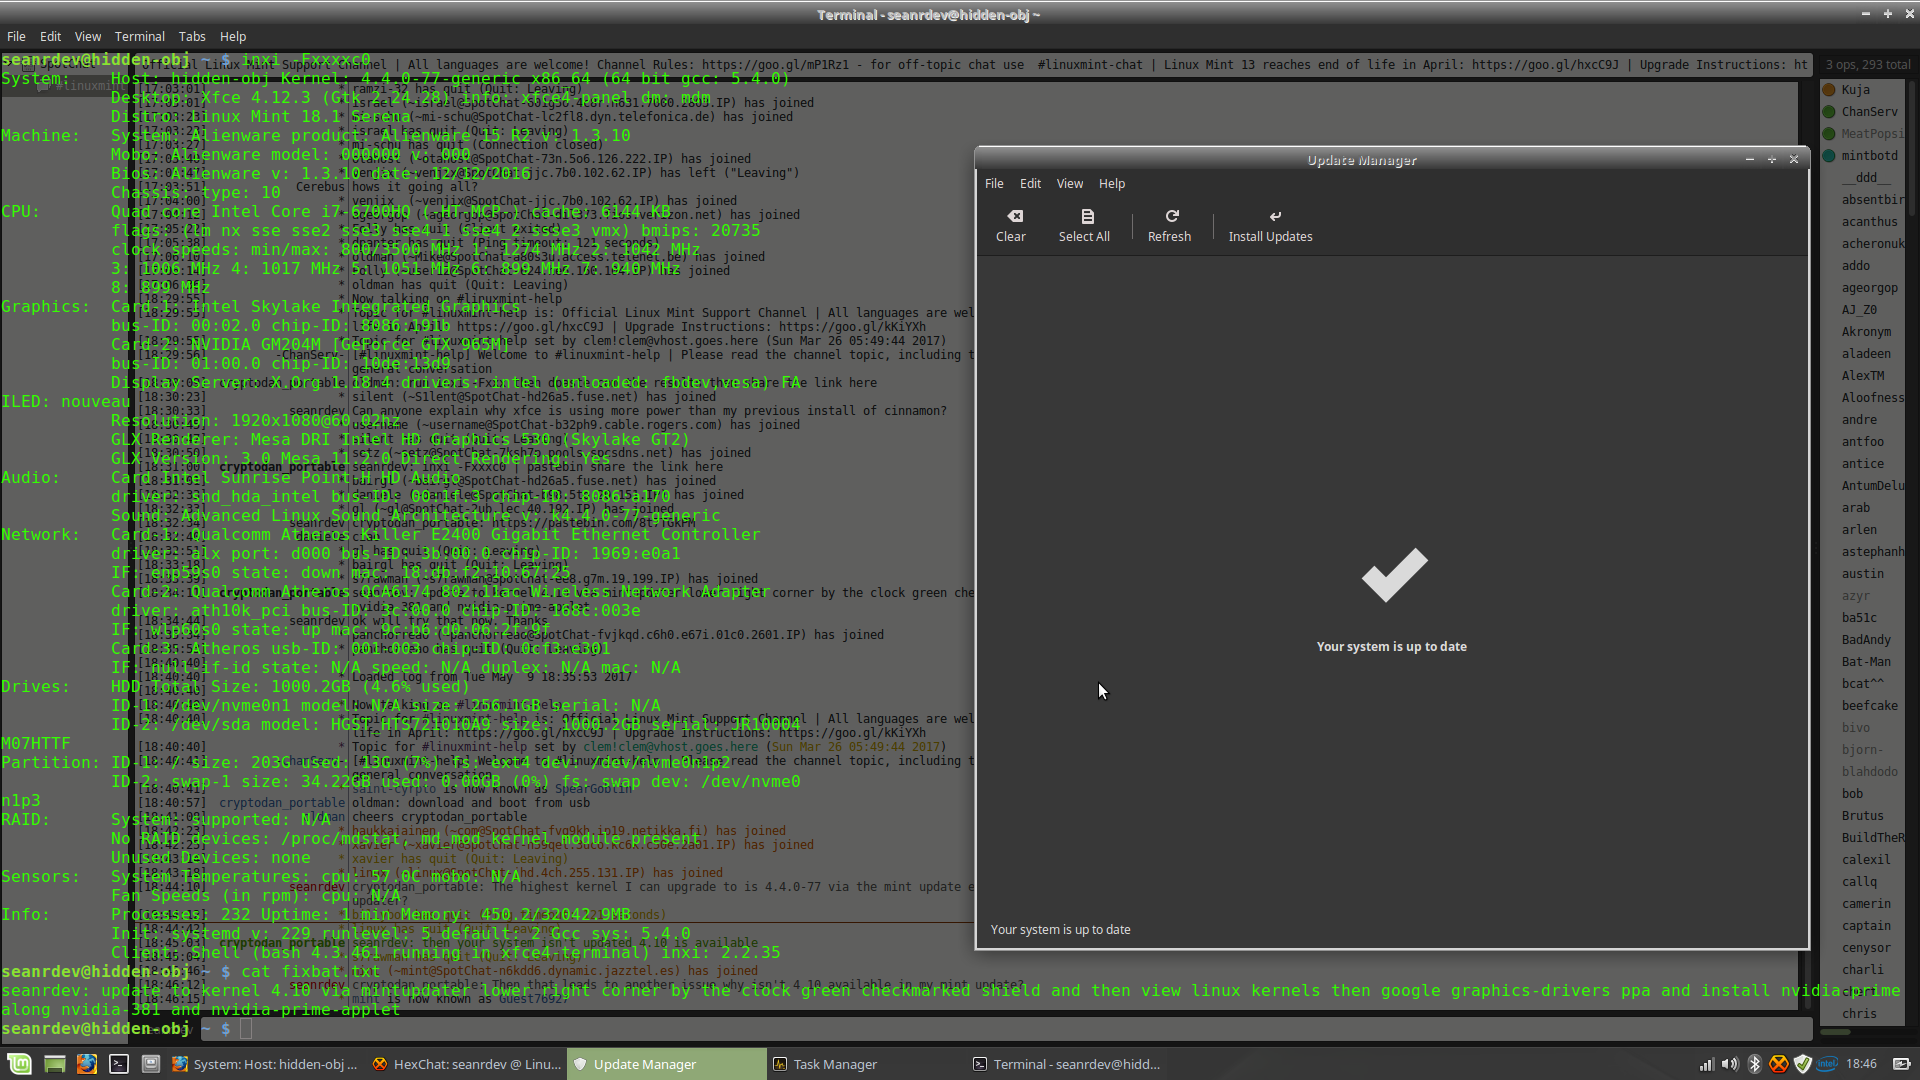Switch to HexChat taskbar window
1920x1080 pixels.
click(467, 1064)
